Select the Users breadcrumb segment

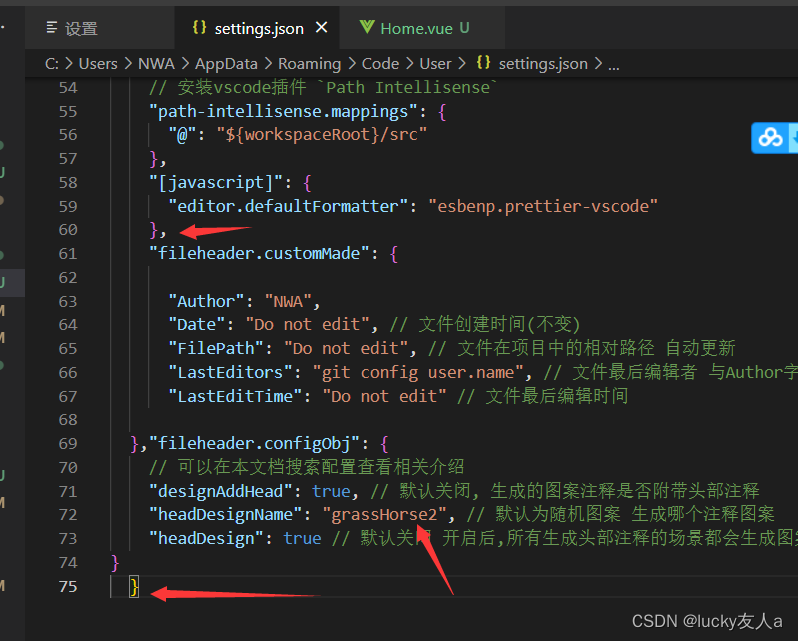tap(98, 64)
